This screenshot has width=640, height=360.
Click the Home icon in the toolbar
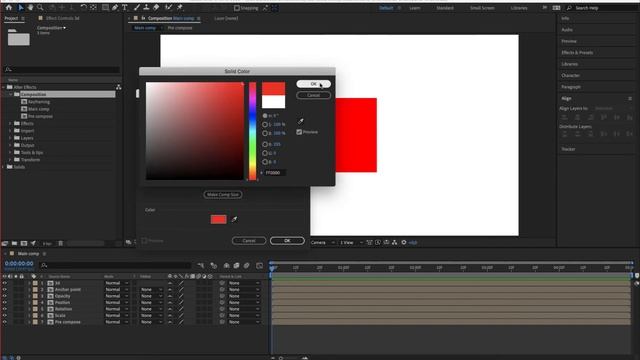tap(9, 7)
